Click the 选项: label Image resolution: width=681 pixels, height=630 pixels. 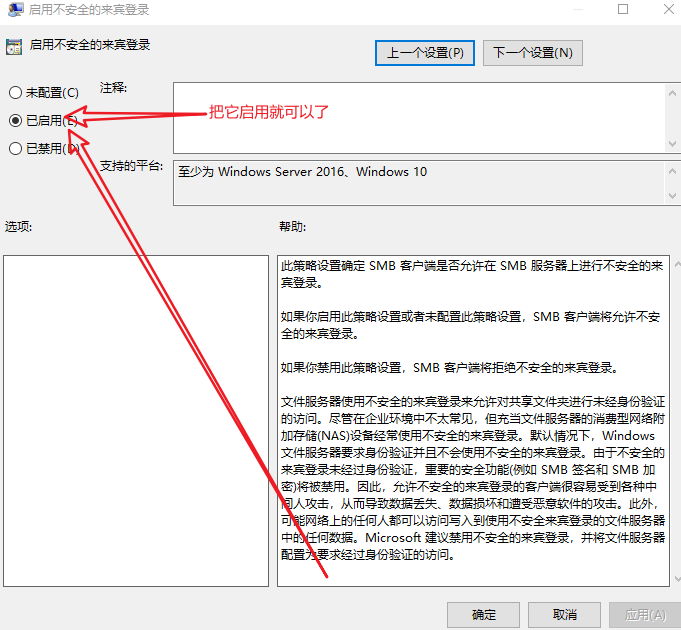coord(18,227)
